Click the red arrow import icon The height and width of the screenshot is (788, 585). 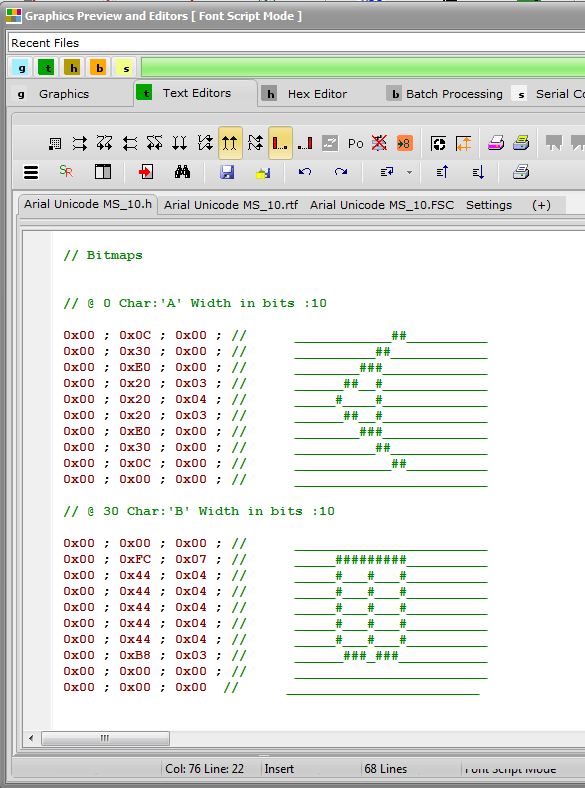tap(145, 172)
